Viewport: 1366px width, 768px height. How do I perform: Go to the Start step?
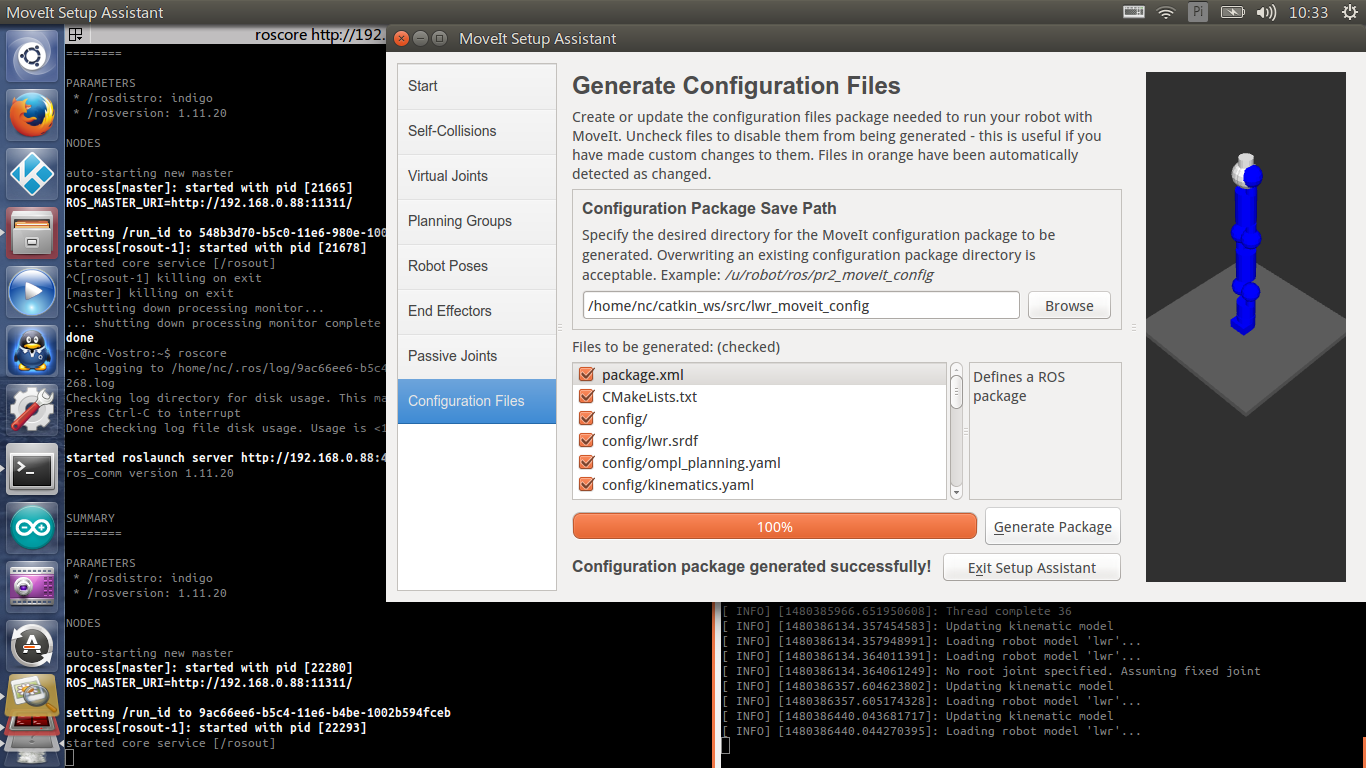tap(477, 86)
